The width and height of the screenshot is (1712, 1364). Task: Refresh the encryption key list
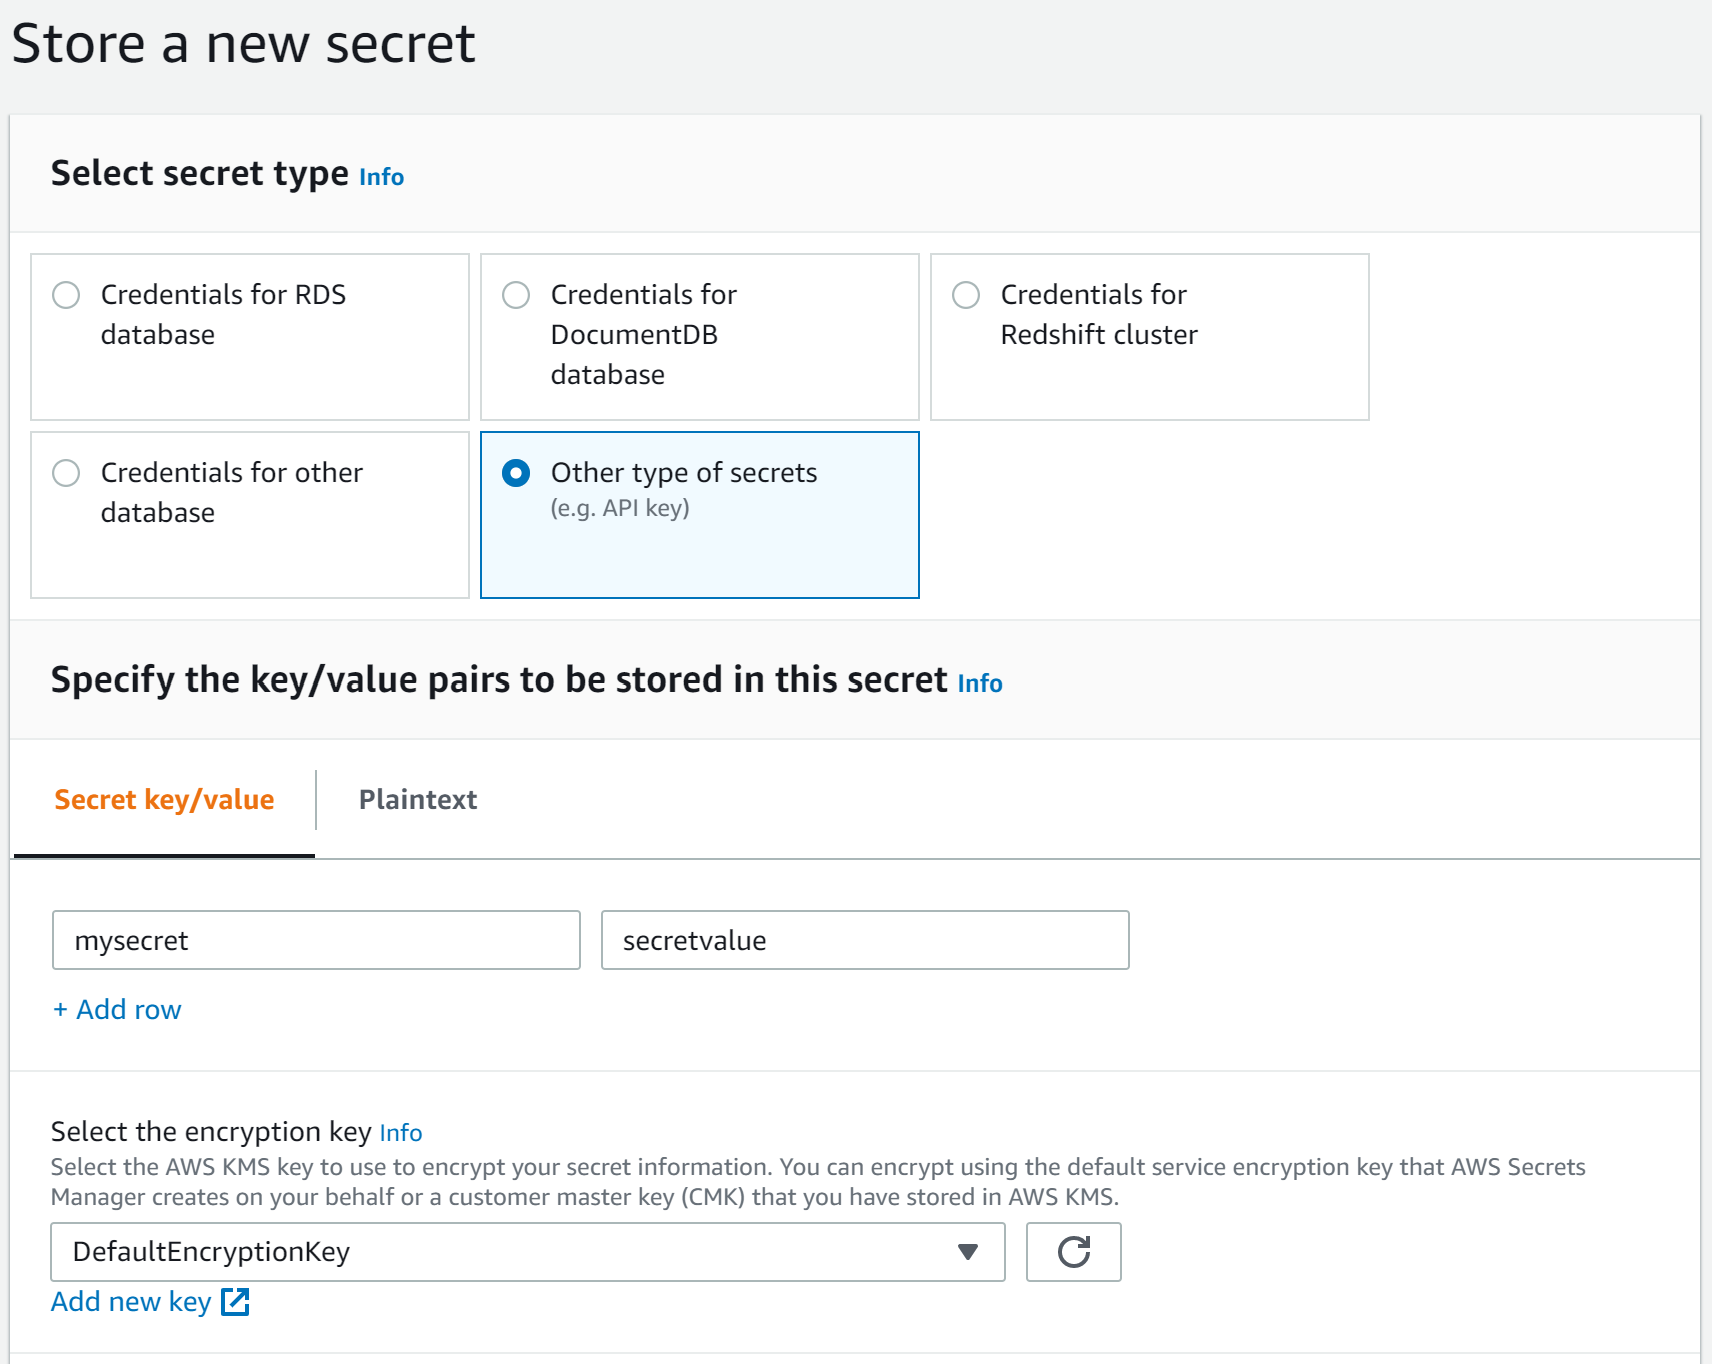[x=1073, y=1252]
